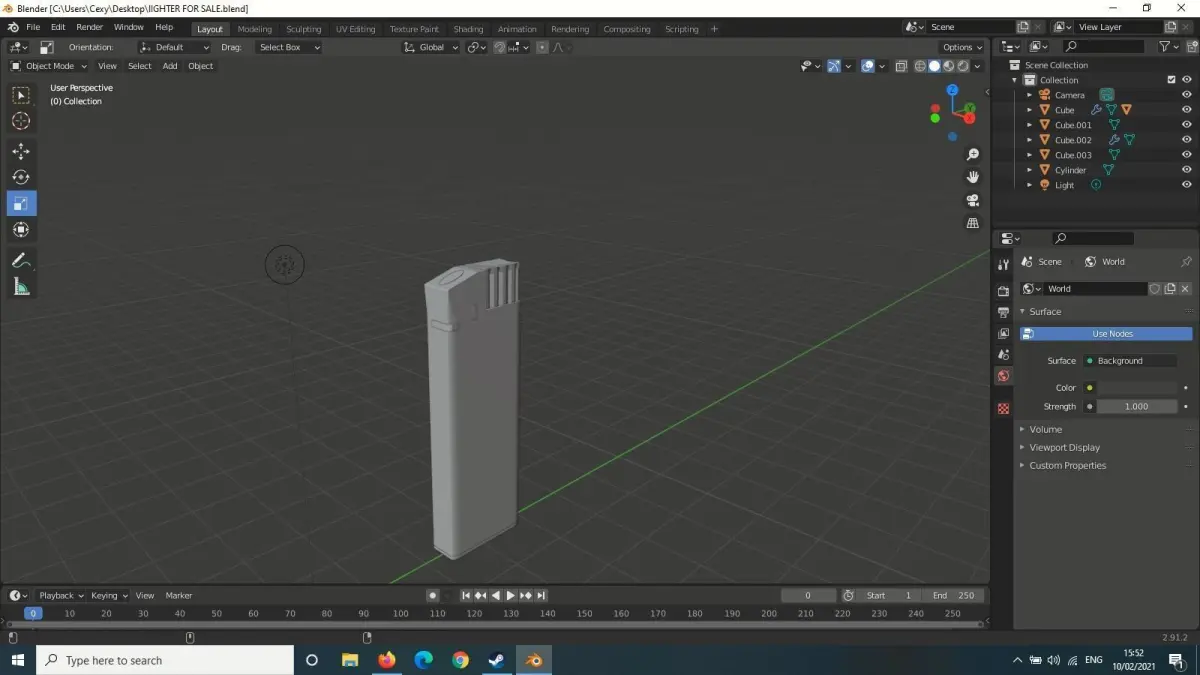Open the Playback popover in timeline
Image resolution: width=1200 pixels, height=675 pixels.
60,595
